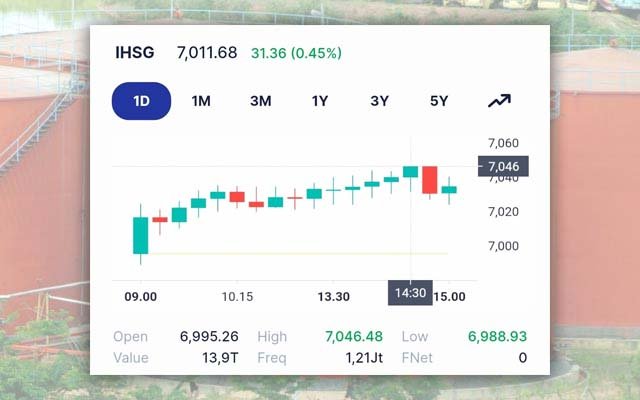Switch to the 3M time range

pos(260,101)
